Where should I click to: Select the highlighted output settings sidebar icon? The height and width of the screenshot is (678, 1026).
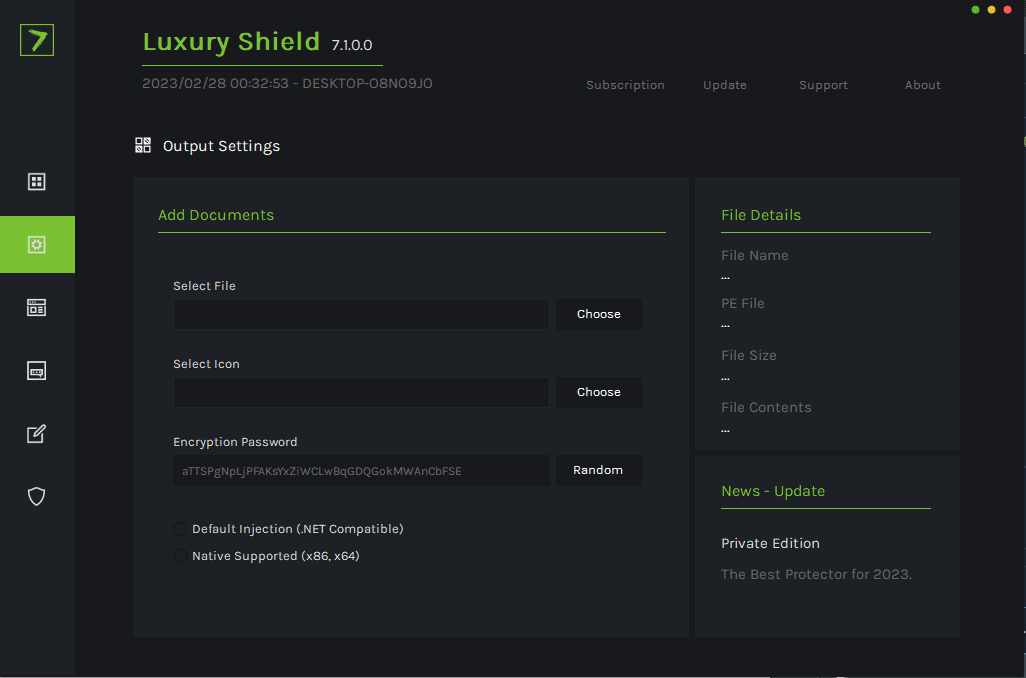[37, 245]
